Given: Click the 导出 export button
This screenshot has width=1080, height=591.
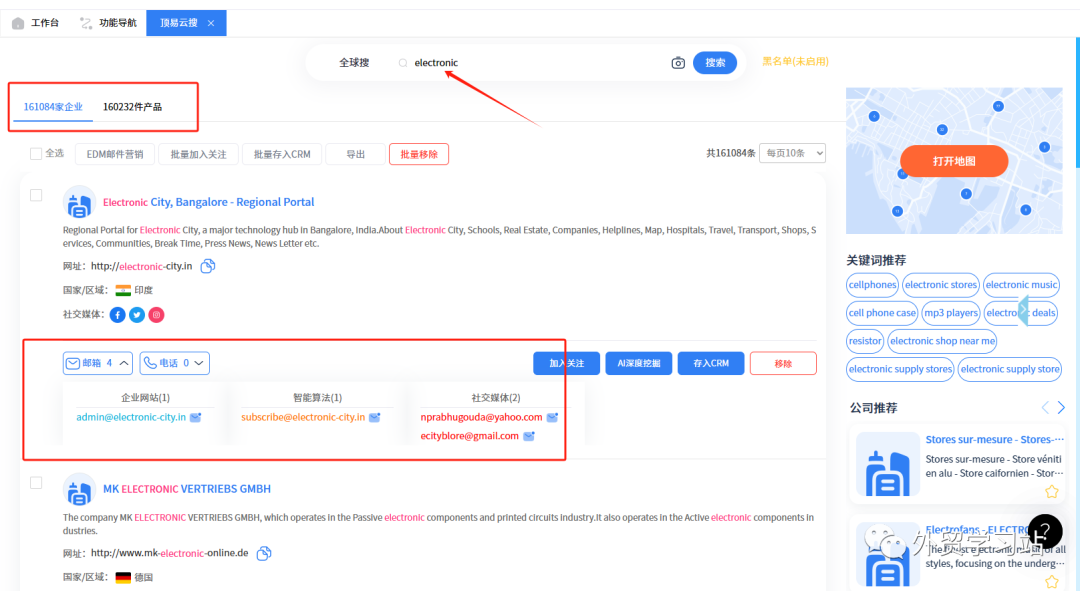Looking at the screenshot, I should tap(355, 154).
